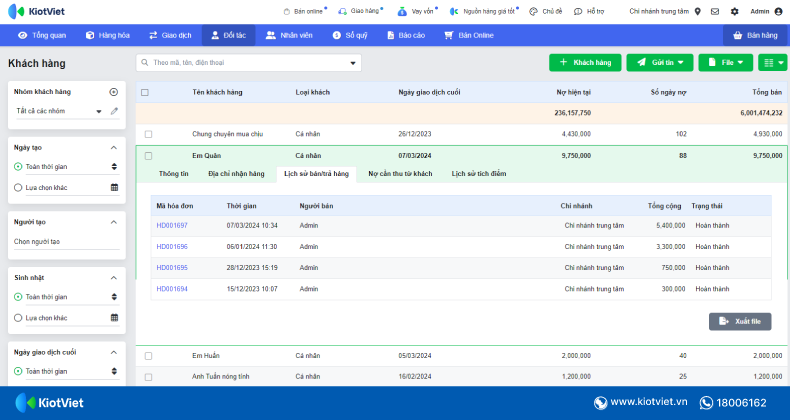Edit customer group pencil icon
Viewport: 790px width, 420px height.
pos(114,111)
